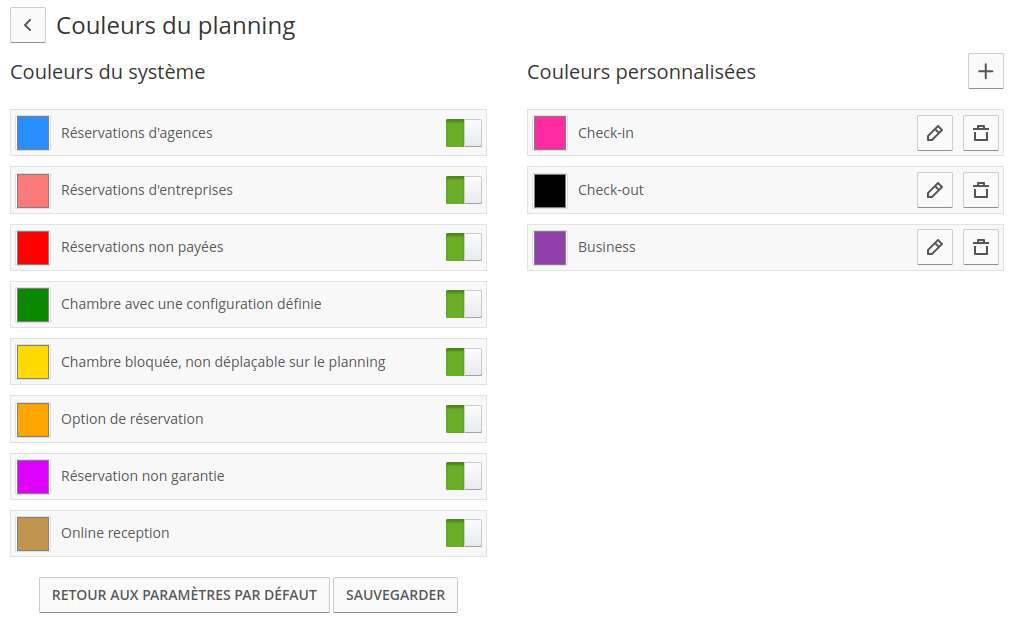1017x625 pixels.
Task: Click SAUVEGARDER to save colors
Action: (396, 595)
